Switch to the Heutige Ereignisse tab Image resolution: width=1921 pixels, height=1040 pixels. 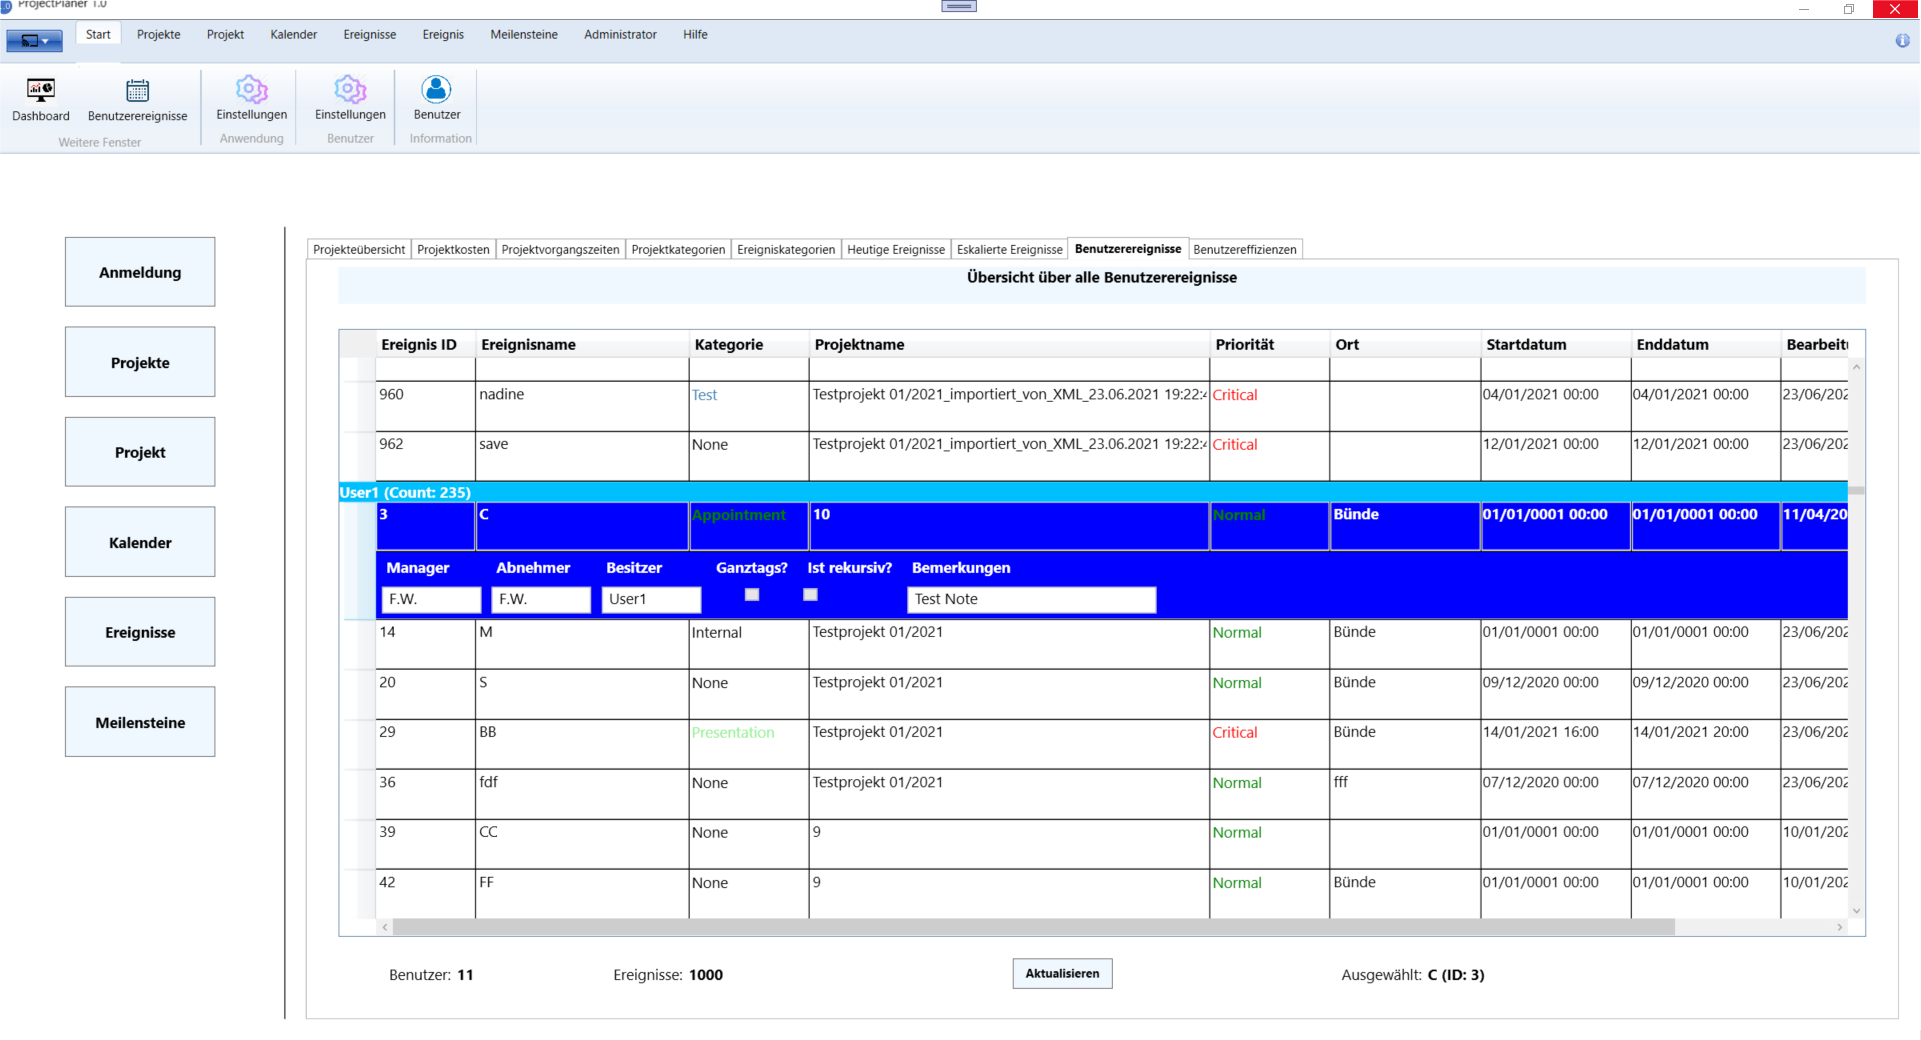pyautogui.click(x=896, y=249)
